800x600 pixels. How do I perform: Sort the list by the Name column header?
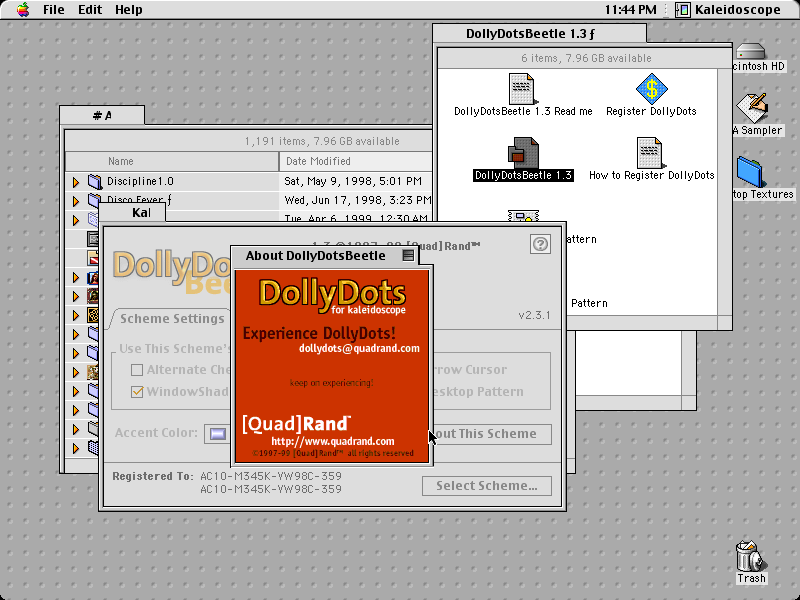pos(172,161)
